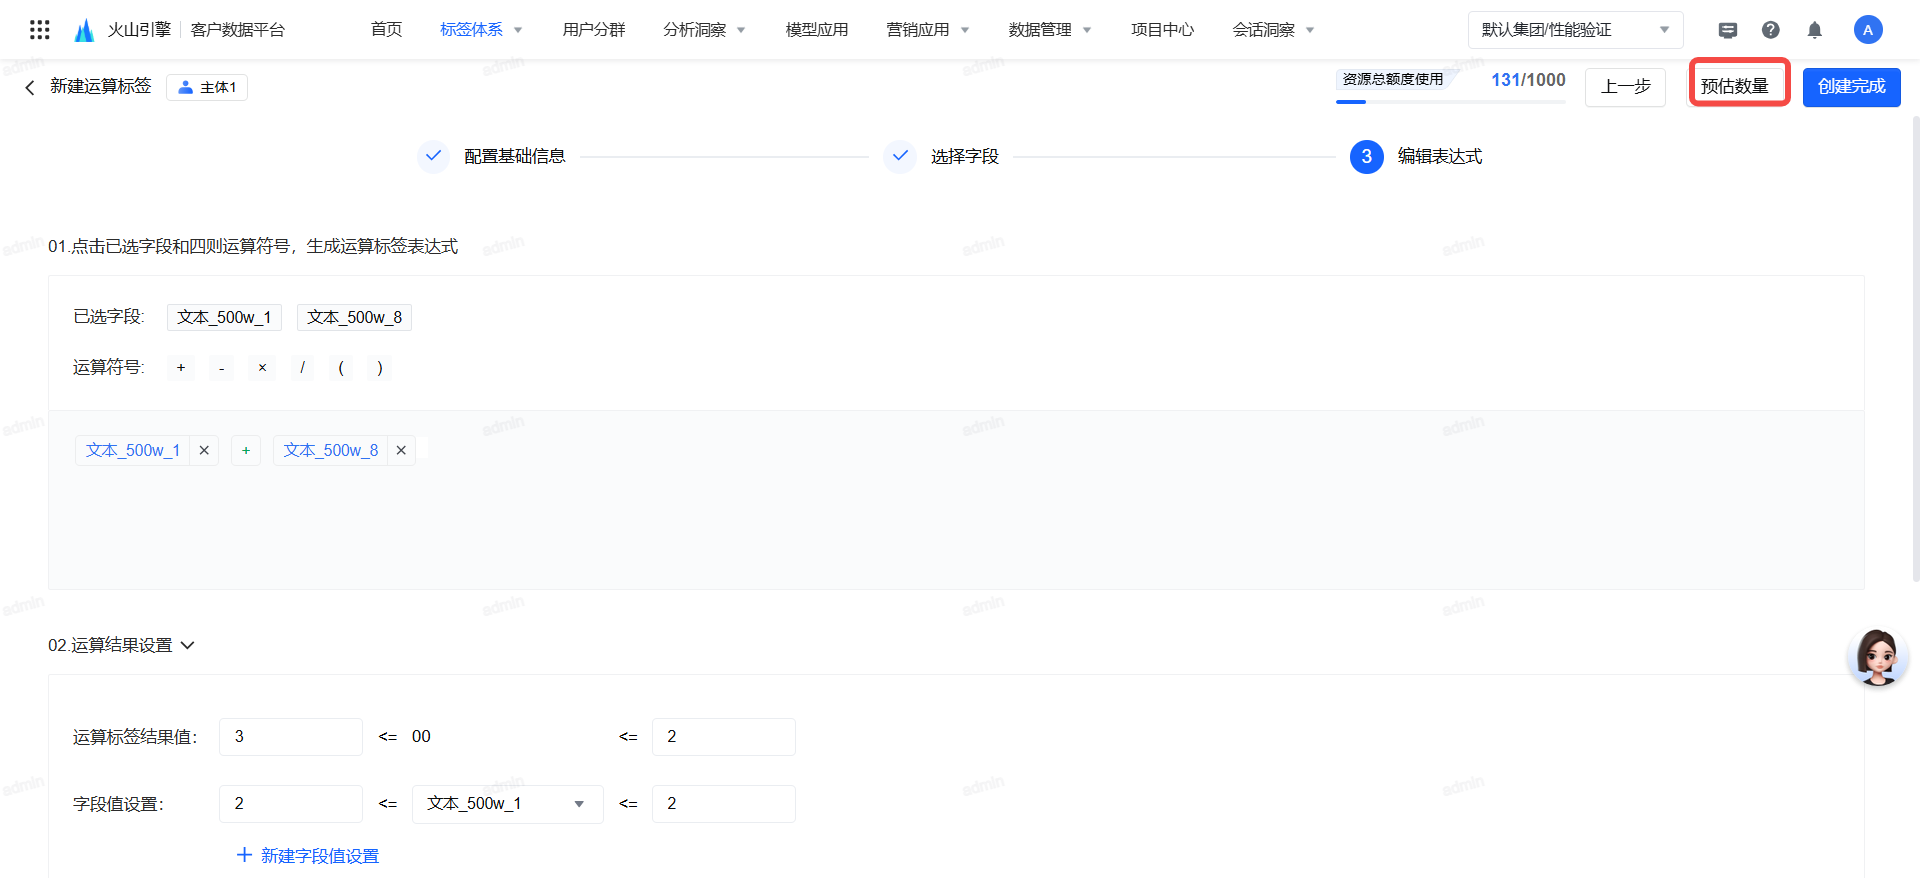Go to step 配置基础信息

tap(491, 157)
